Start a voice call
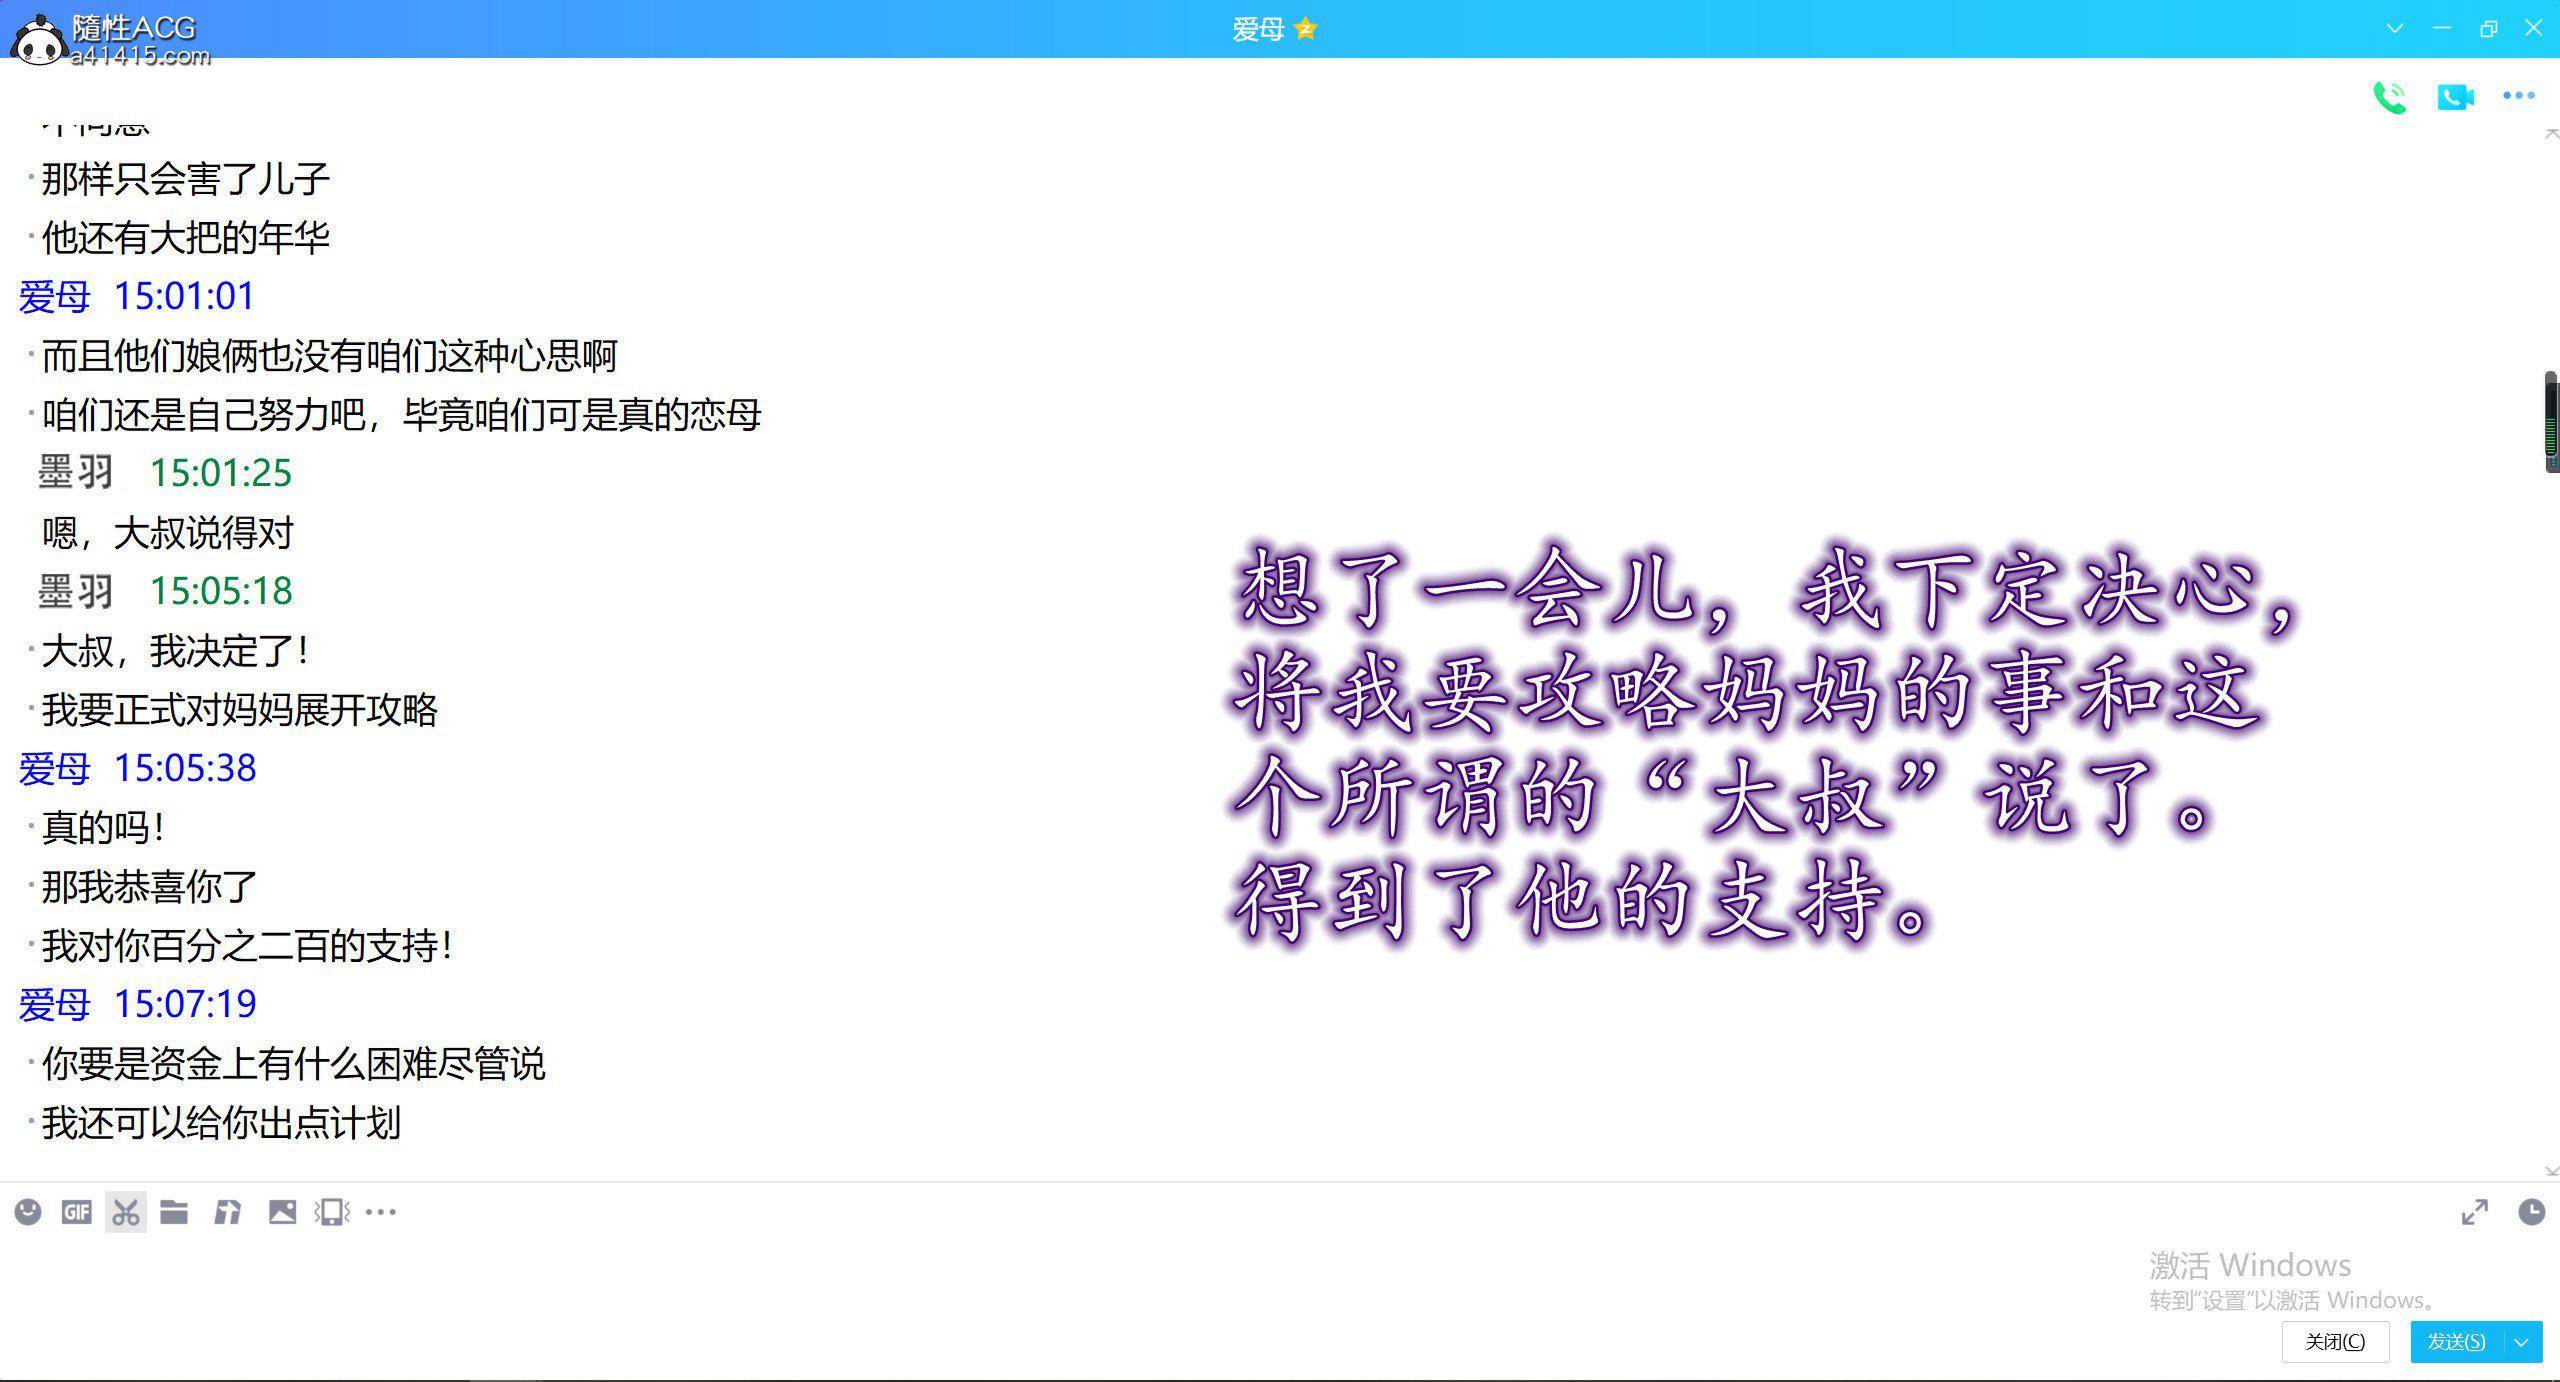Image resolution: width=2560 pixels, height=1382 pixels. (x=2389, y=97)
